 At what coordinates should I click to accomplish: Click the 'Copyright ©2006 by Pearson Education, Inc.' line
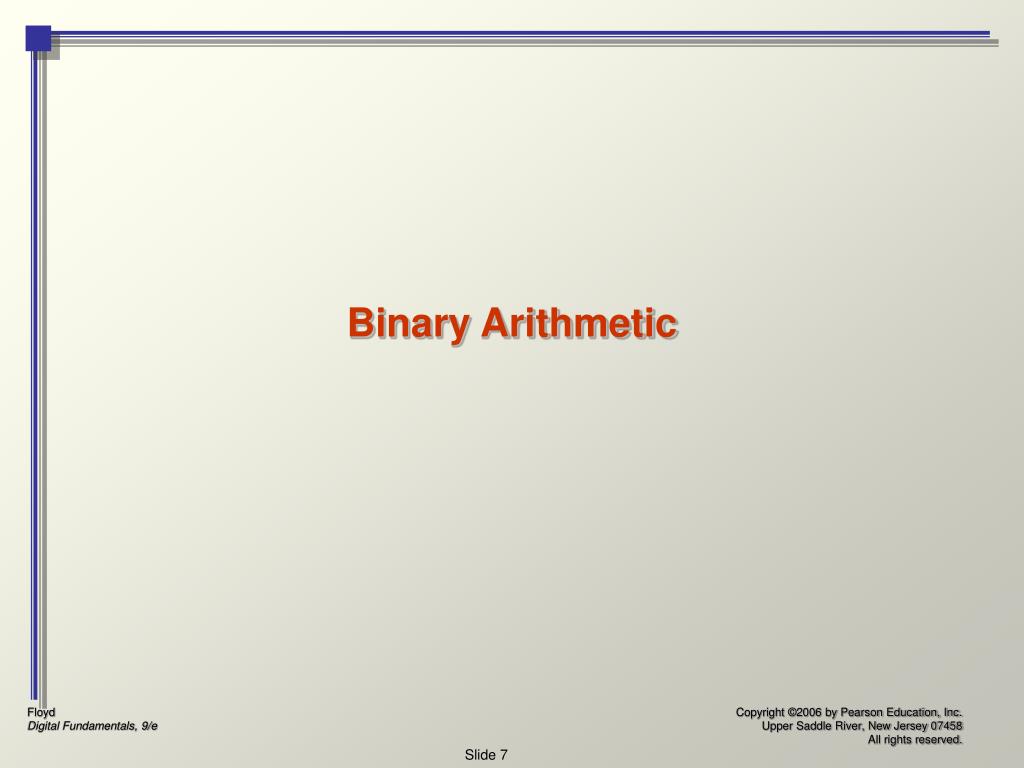click(x=849, y=712)
